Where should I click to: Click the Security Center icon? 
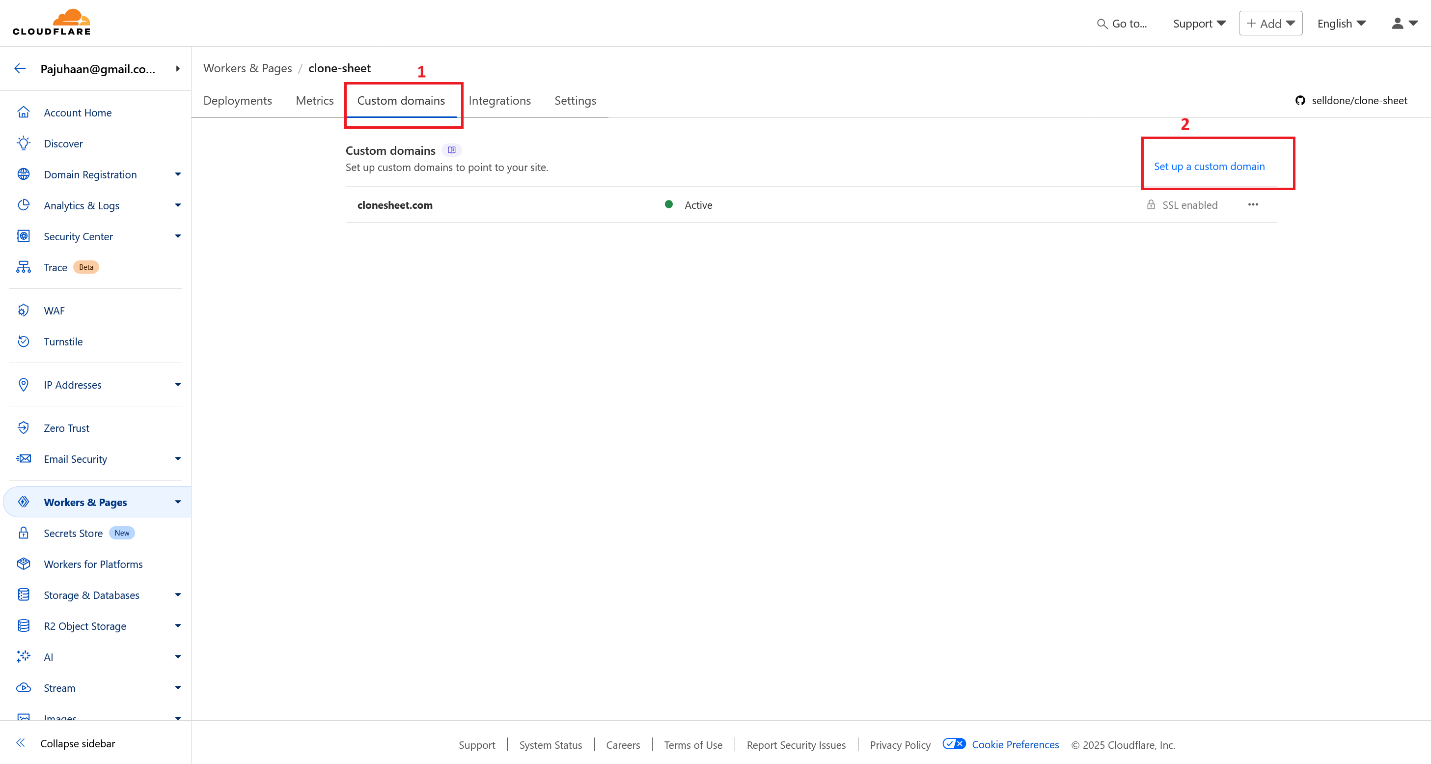24,237
